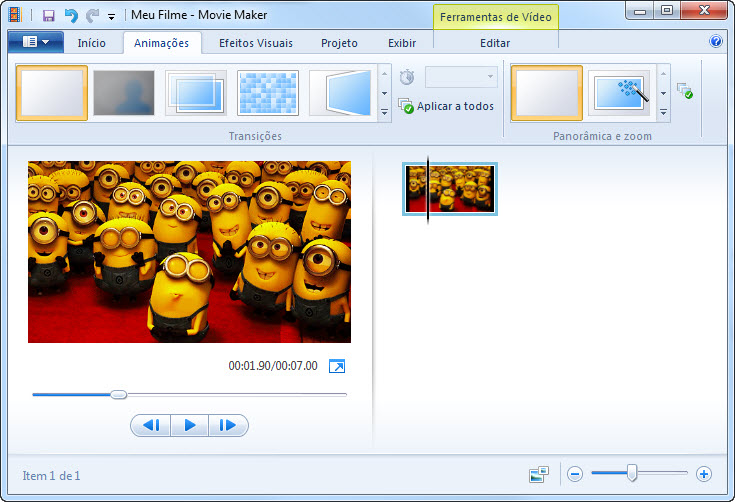This screenshot has height=502, width=735.
Task: Select the pixelate mosaic transition thumbnail
Action: (268, 93)
